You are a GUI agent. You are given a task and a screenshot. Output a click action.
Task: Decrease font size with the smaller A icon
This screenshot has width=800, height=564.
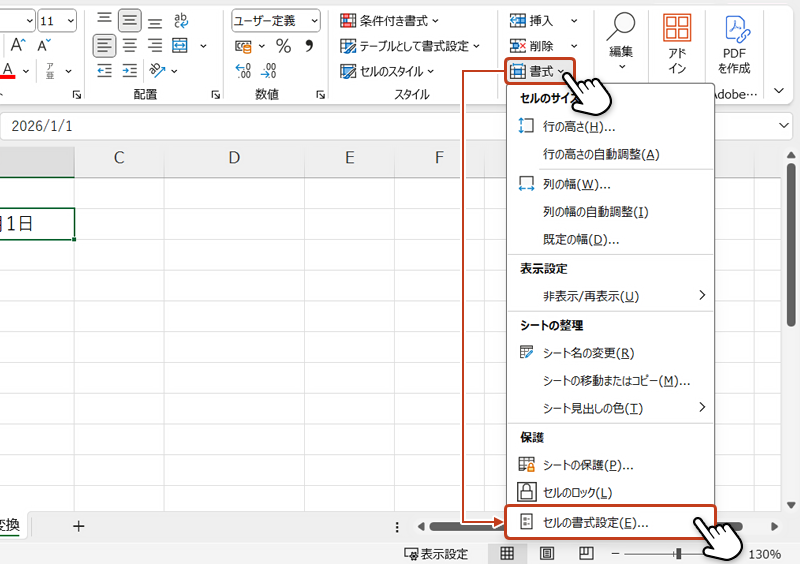pos(44,45)
